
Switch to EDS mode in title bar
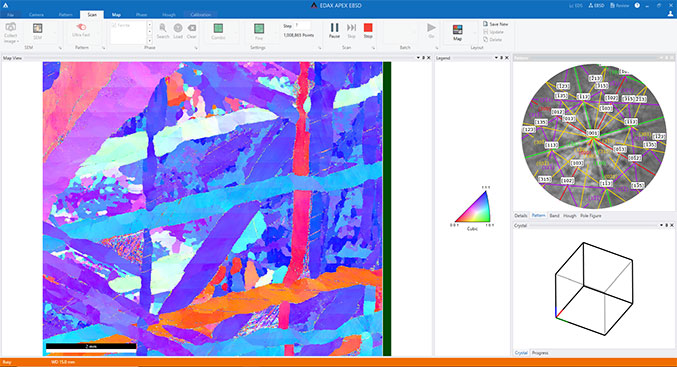pyautogui.click(x=576, y=6)
